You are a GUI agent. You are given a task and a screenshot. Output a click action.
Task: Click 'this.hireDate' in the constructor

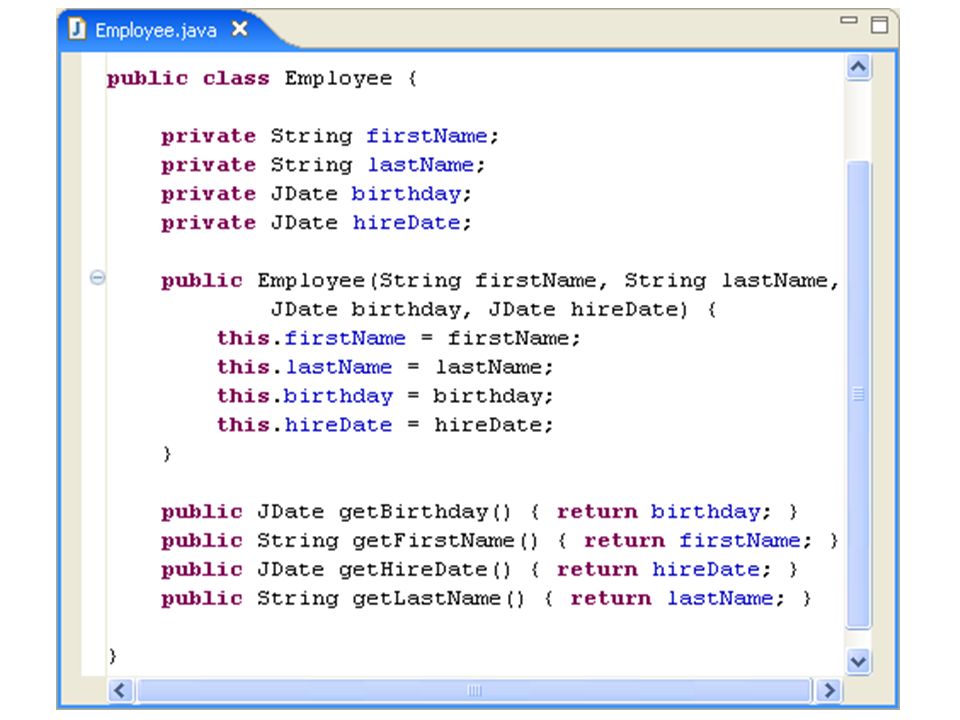304,425
